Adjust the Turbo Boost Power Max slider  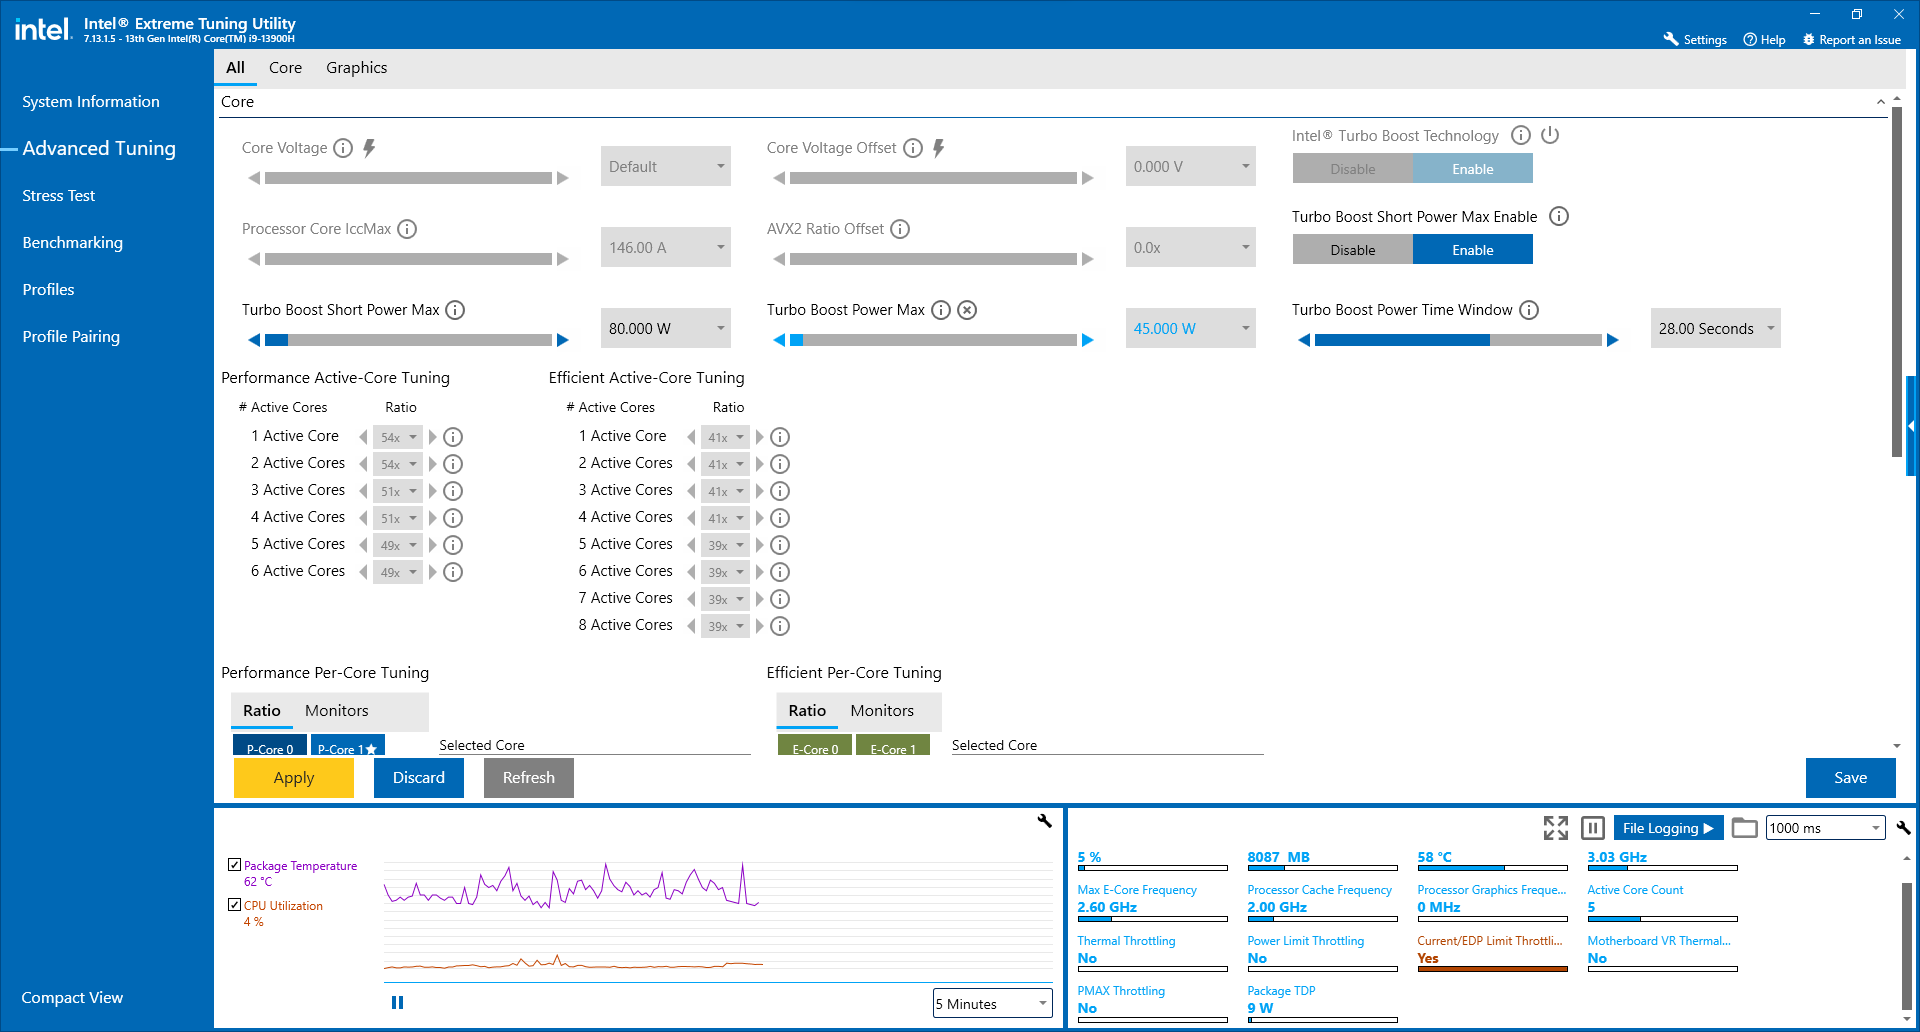click(x=933, y=340)
